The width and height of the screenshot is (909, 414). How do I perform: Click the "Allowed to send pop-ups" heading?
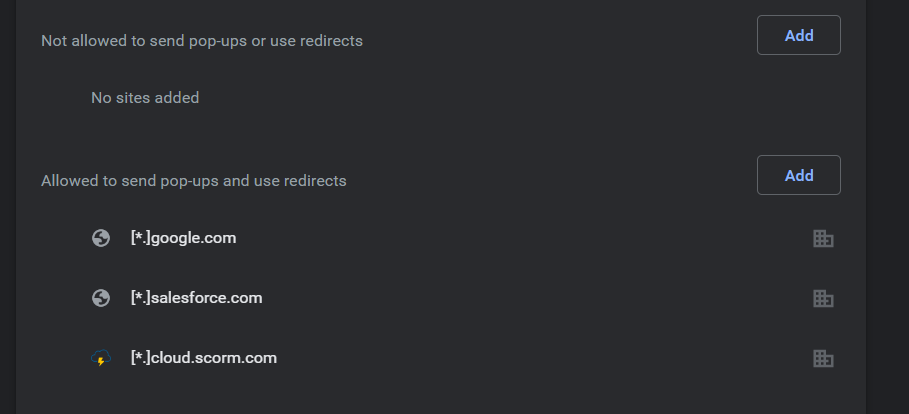coord(193,181)
